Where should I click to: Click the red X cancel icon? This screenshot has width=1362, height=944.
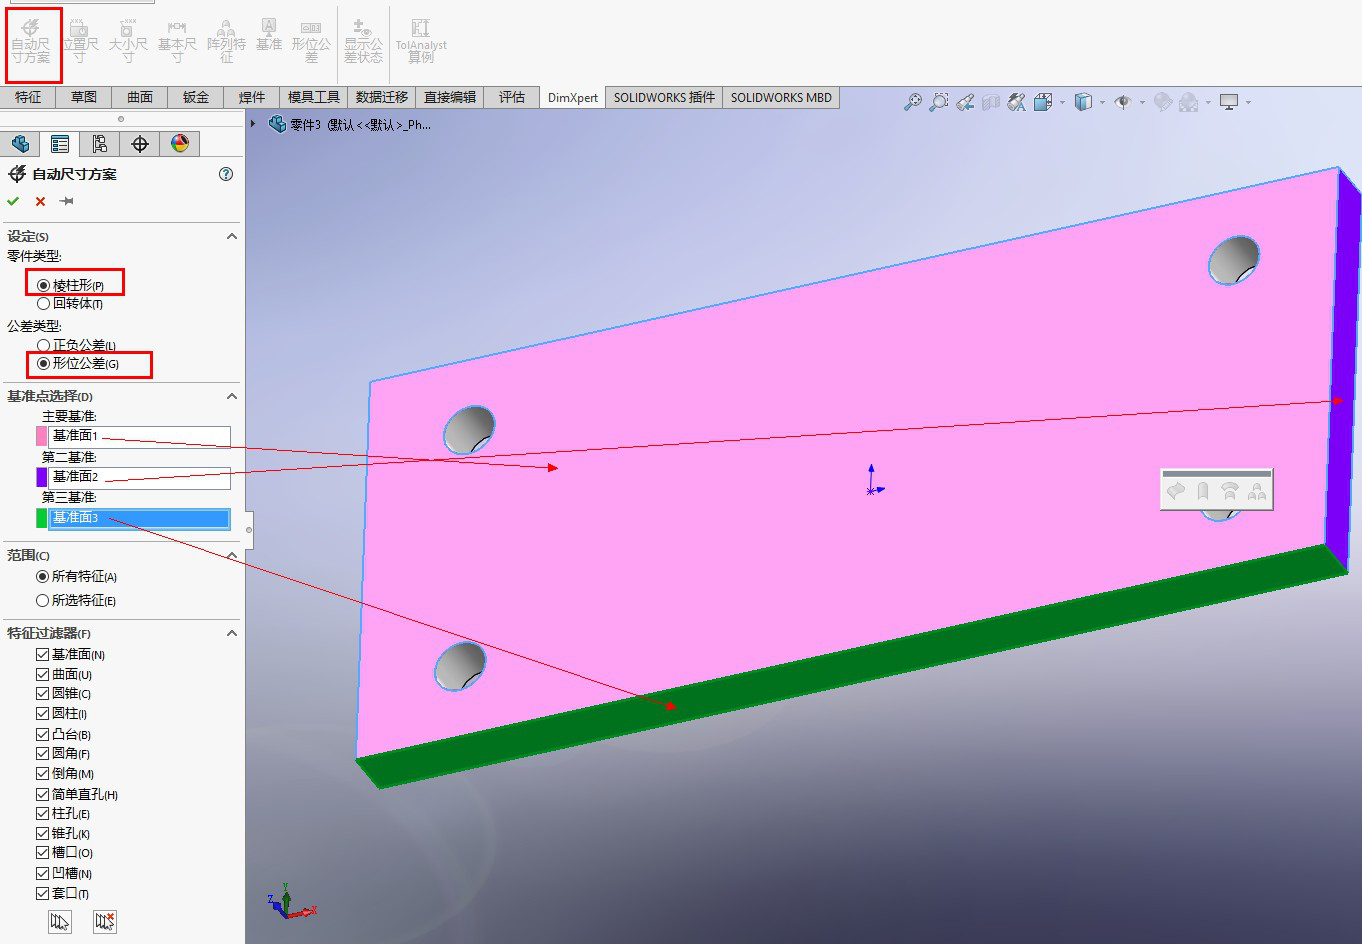point(40,201)
